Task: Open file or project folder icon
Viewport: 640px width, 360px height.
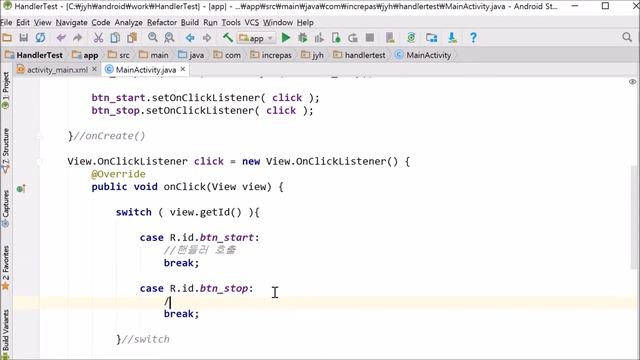Action: coord(7,38)
